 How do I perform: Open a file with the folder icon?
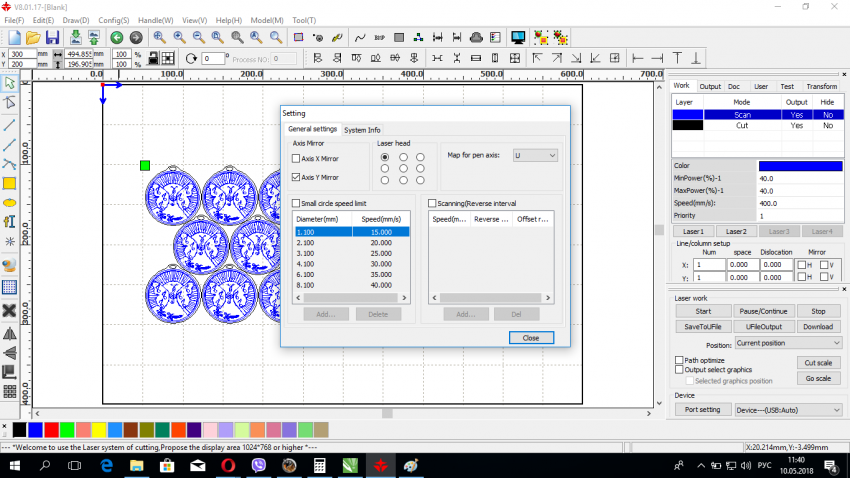tap(33, 37)
